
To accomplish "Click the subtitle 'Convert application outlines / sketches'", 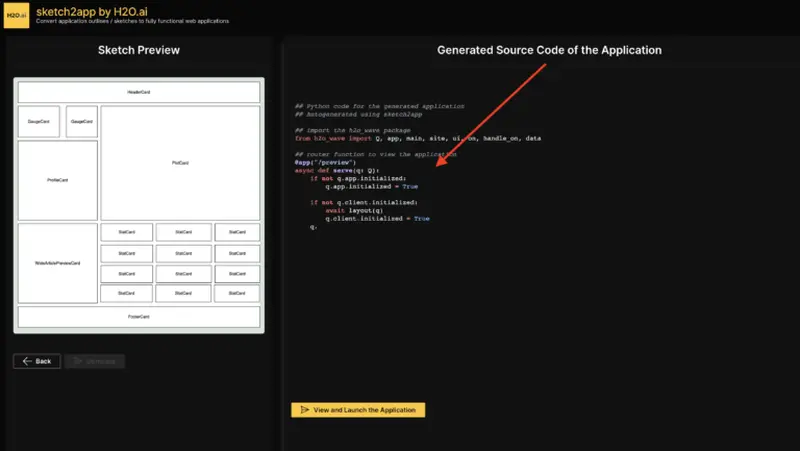I will pos(133,21).
